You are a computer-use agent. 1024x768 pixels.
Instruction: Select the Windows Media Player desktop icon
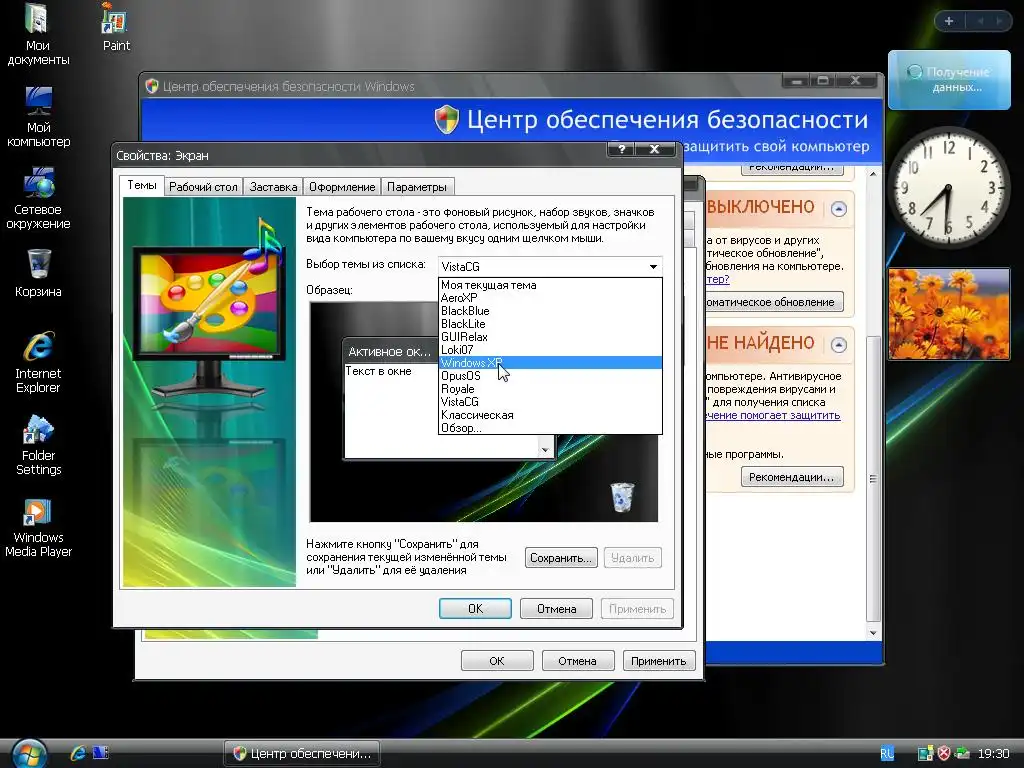tap(38, 528)
